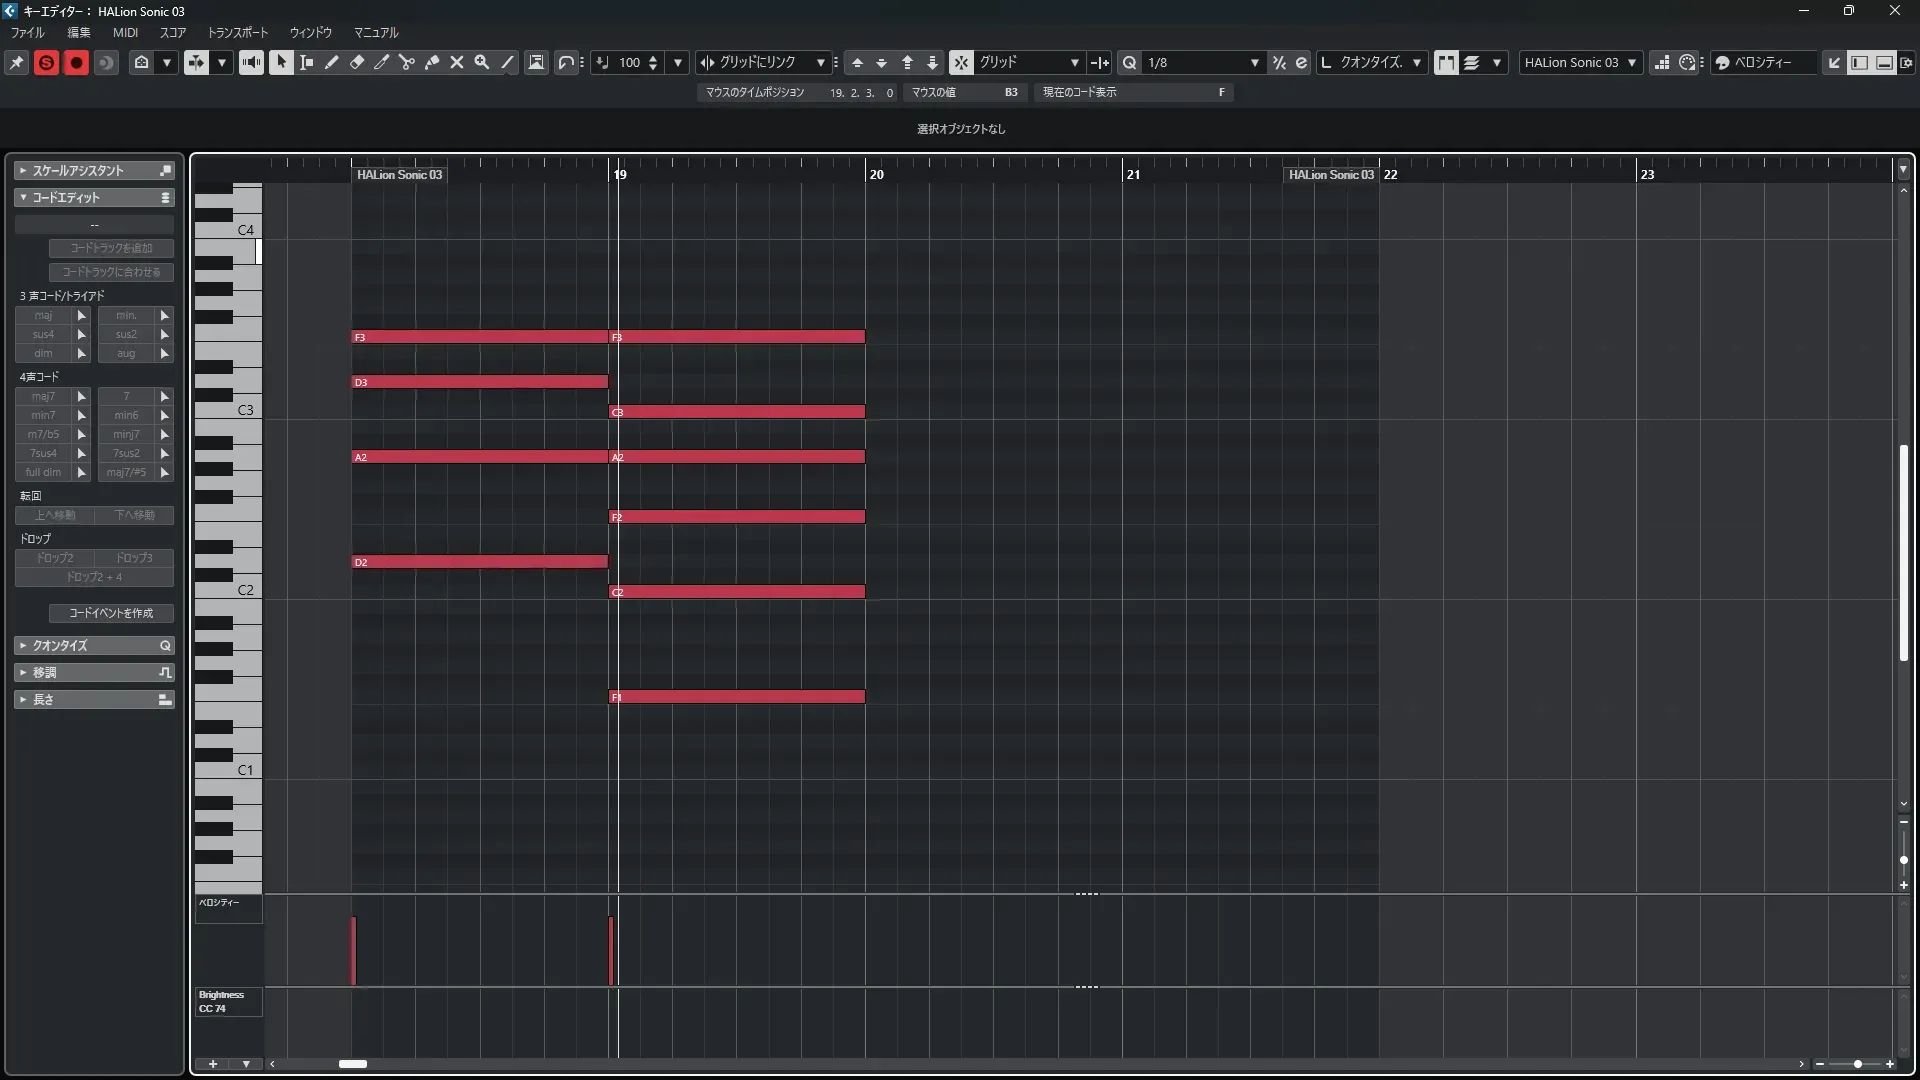This screenshot has width=1920, height=1080.
Task: Select the Mute X tool
Action: point(457,62)
